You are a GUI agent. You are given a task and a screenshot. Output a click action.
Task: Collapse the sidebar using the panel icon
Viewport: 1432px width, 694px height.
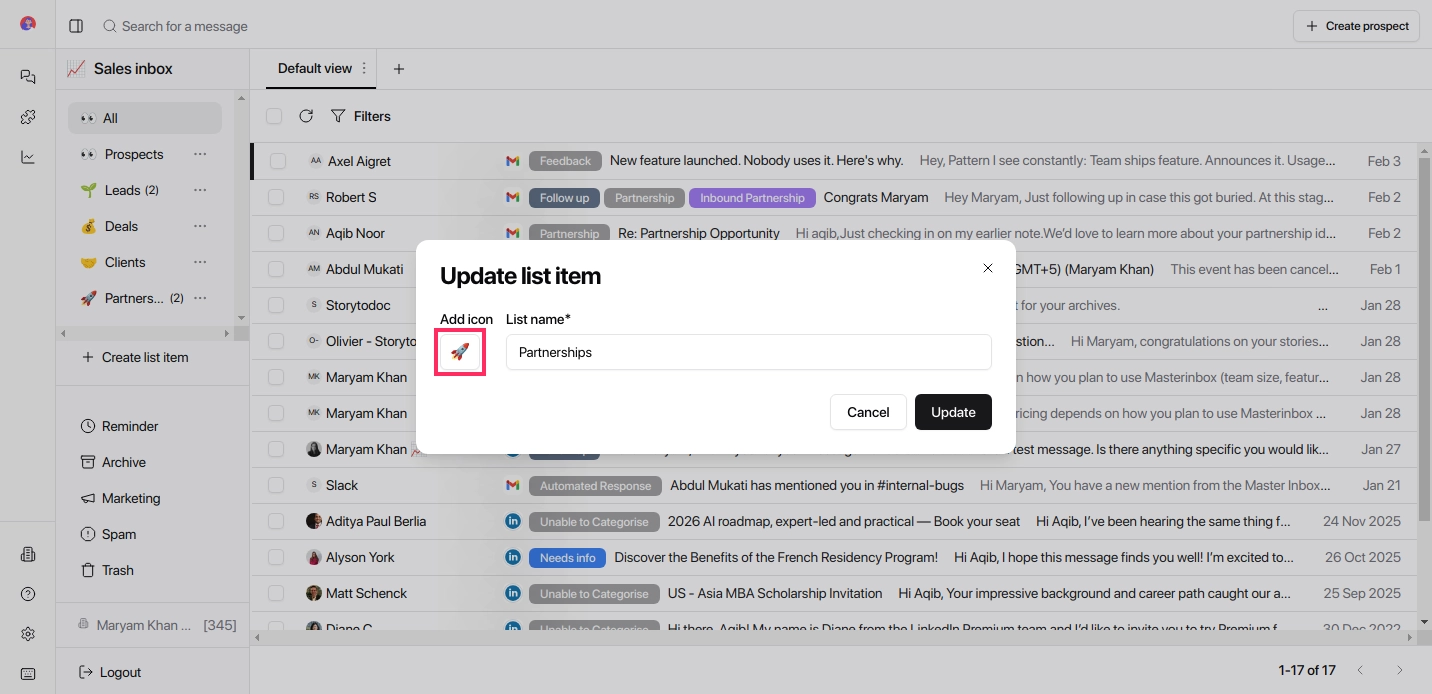coord(76,26)
